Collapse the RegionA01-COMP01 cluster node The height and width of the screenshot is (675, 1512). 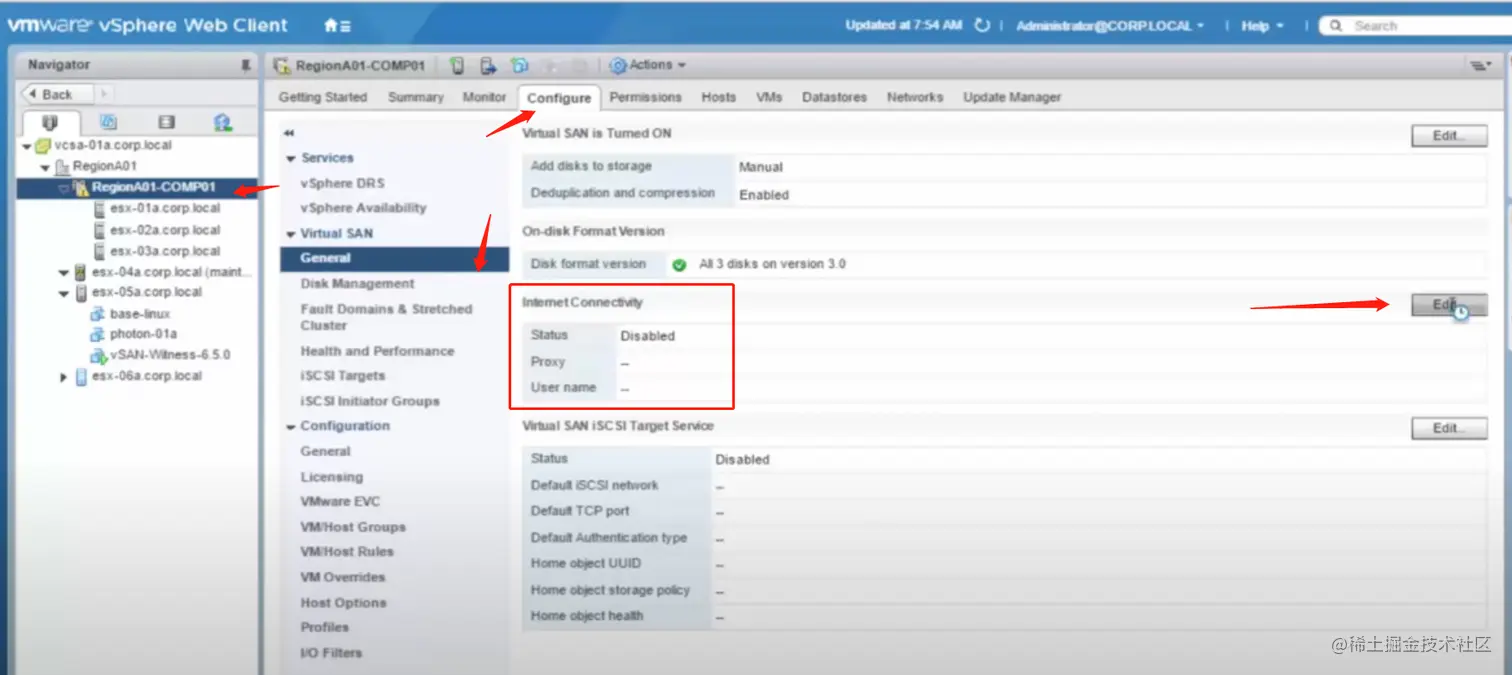click(63, 188)
